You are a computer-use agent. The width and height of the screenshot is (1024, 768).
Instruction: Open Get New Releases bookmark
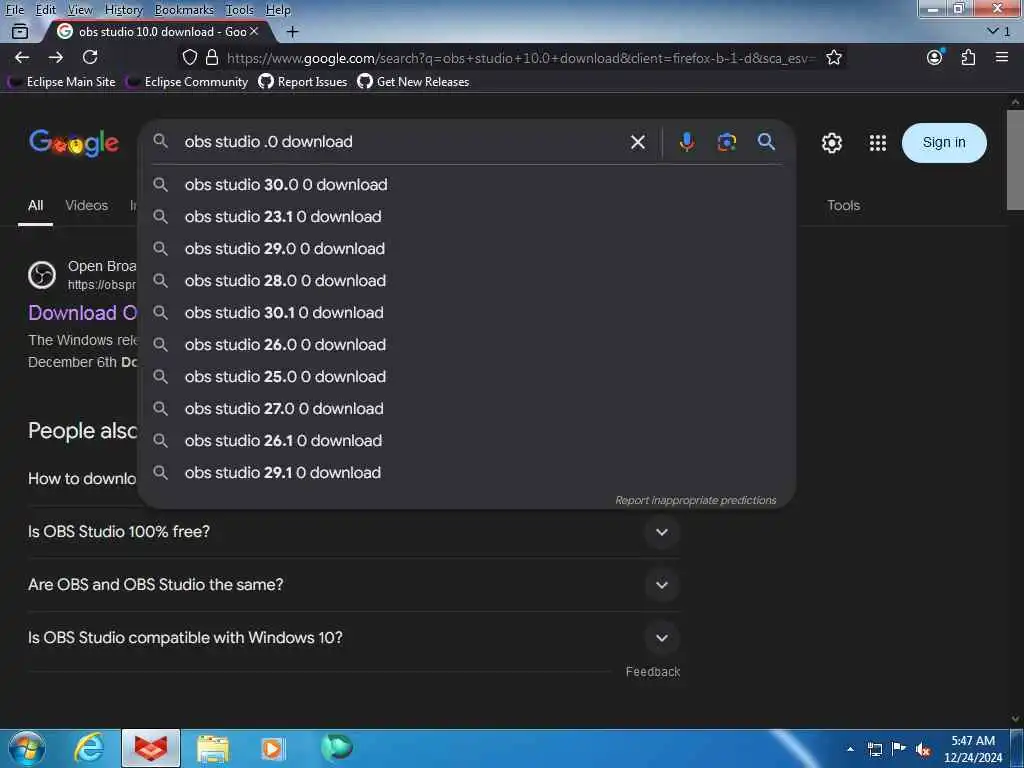point(413,82)
